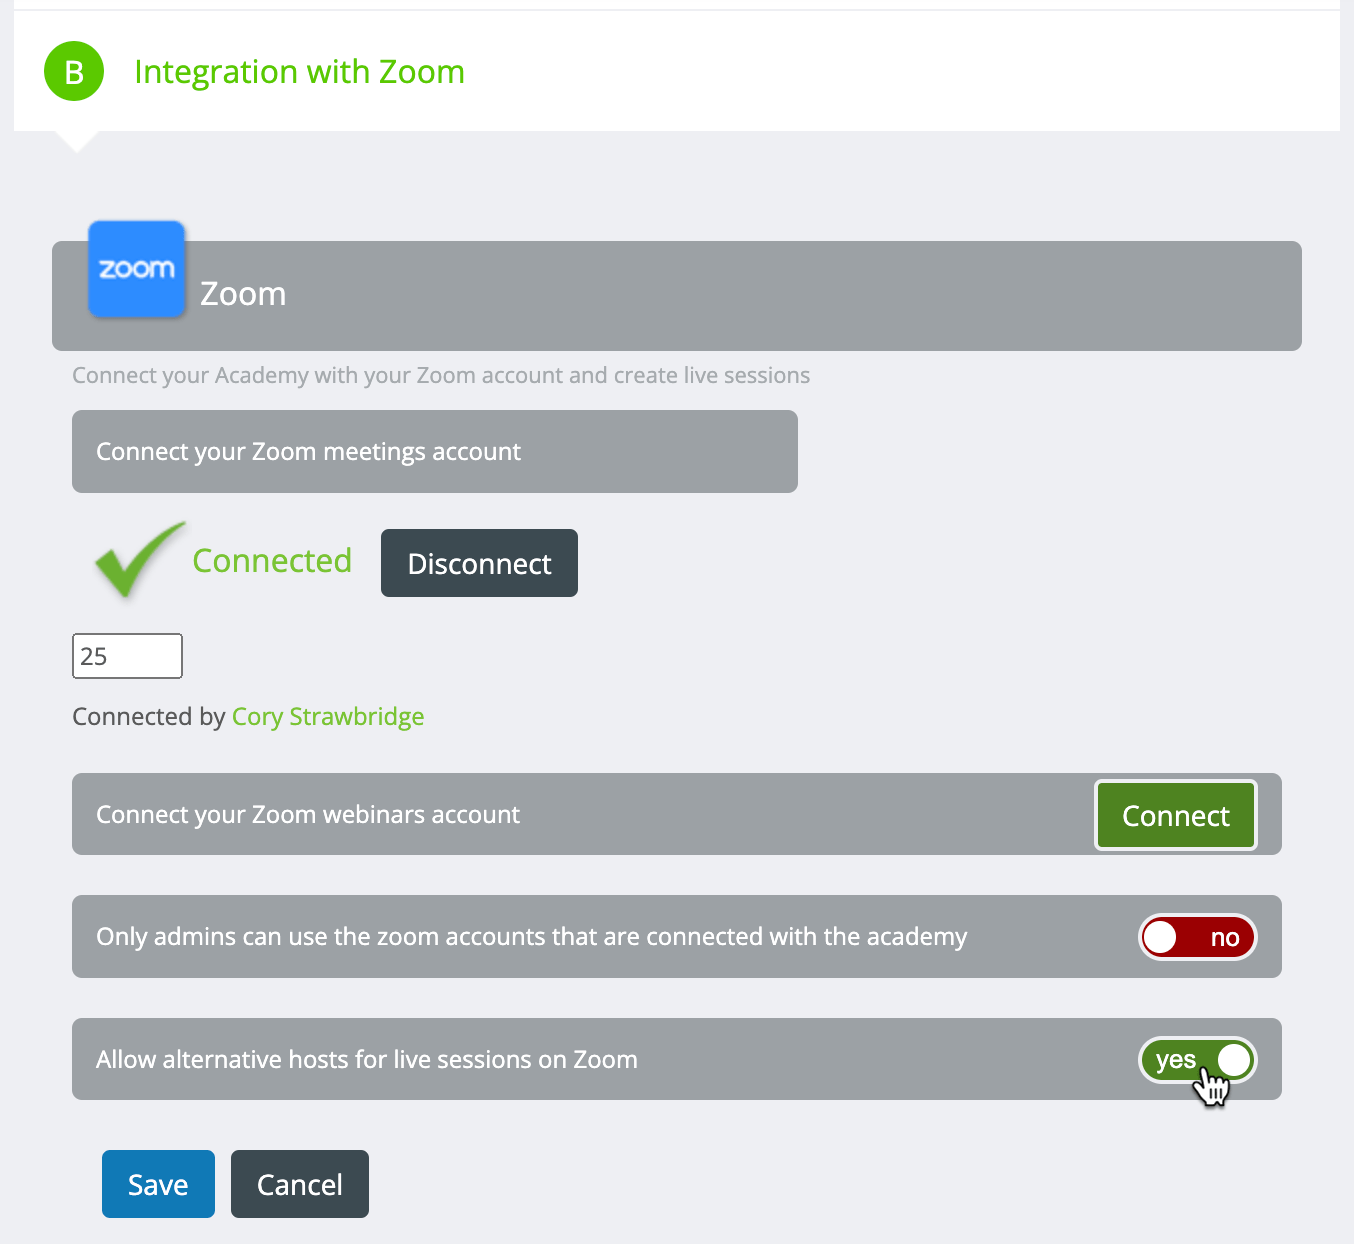Screen dimensions: 1354x1244
Task: Edit the meeting capacity number field
Action: click(127, 655)
